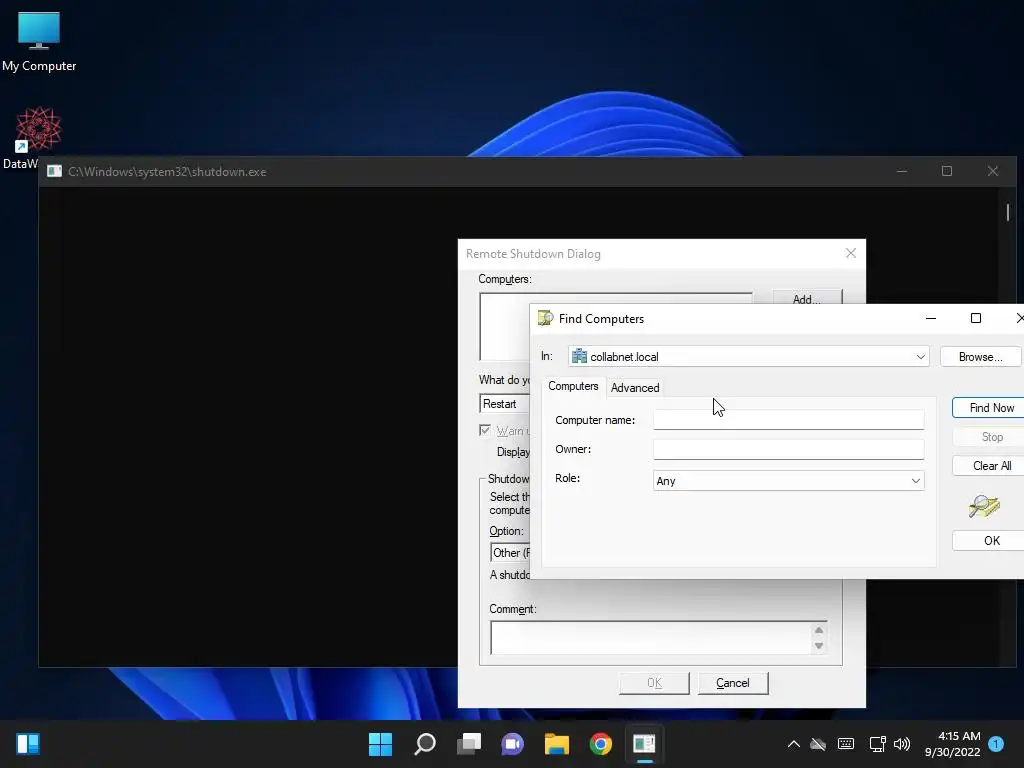
Task: Click the console window scrollbar thumb
Action: point(1008,212)
